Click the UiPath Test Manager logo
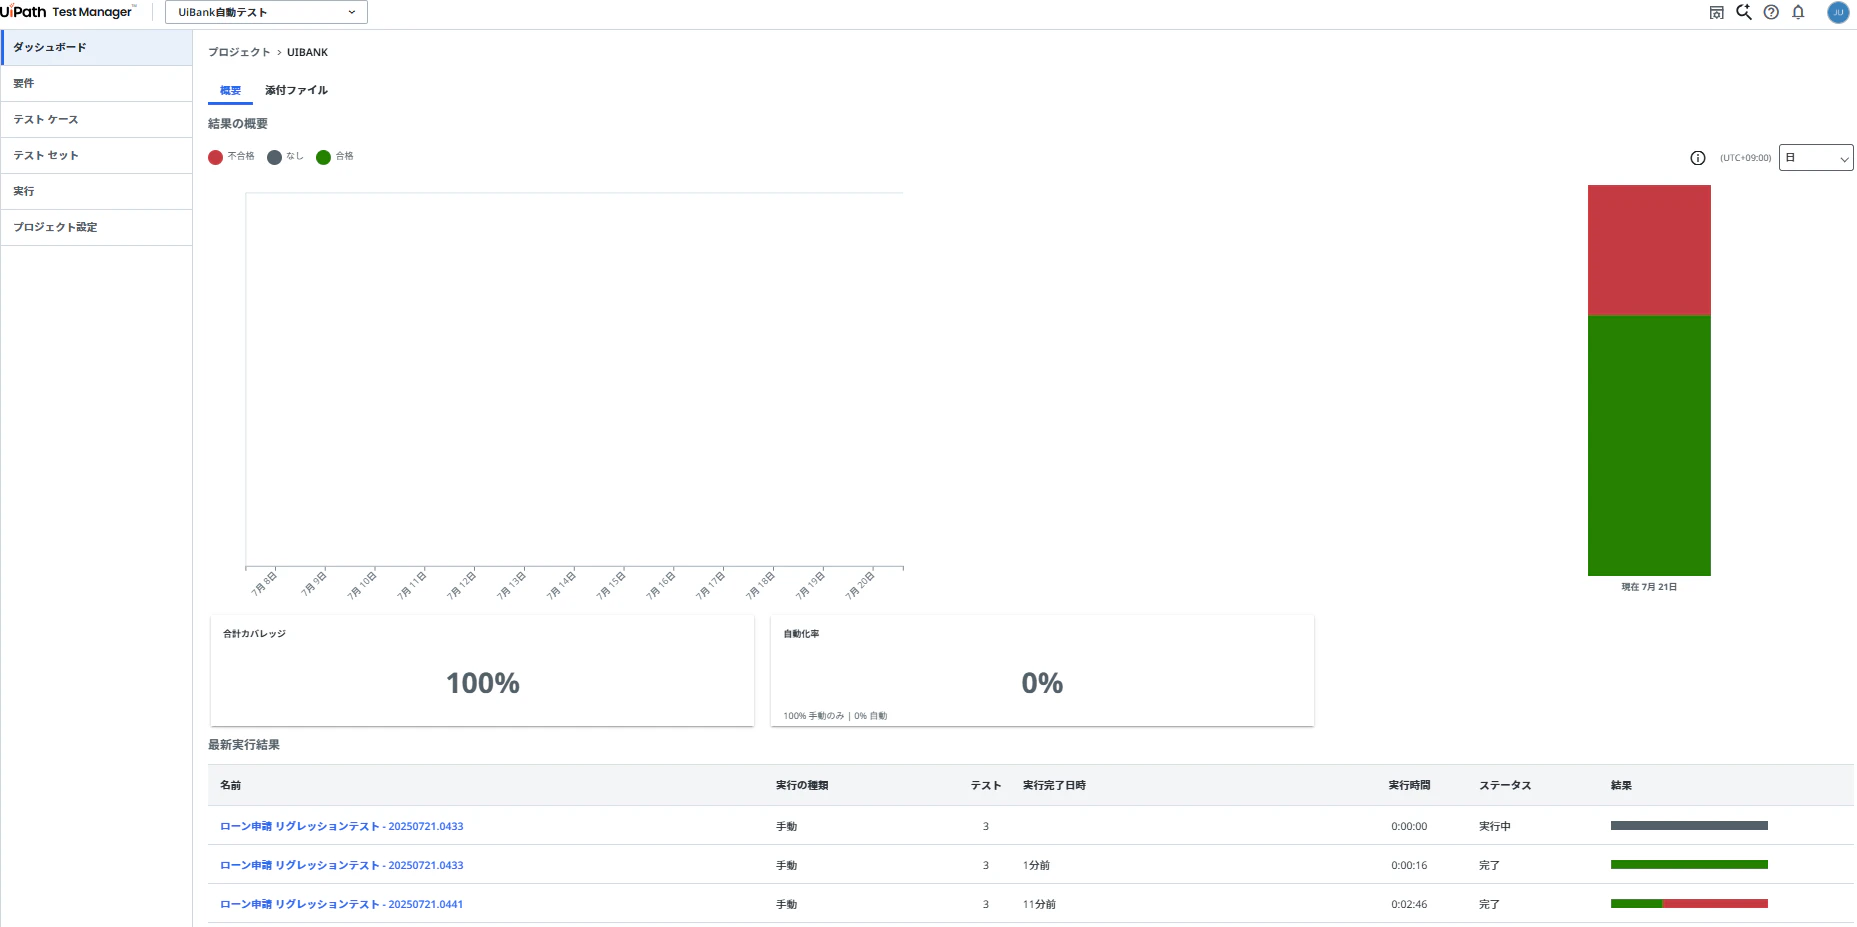Viewport: 1857px width, 927px height. [x=67, y=12]
